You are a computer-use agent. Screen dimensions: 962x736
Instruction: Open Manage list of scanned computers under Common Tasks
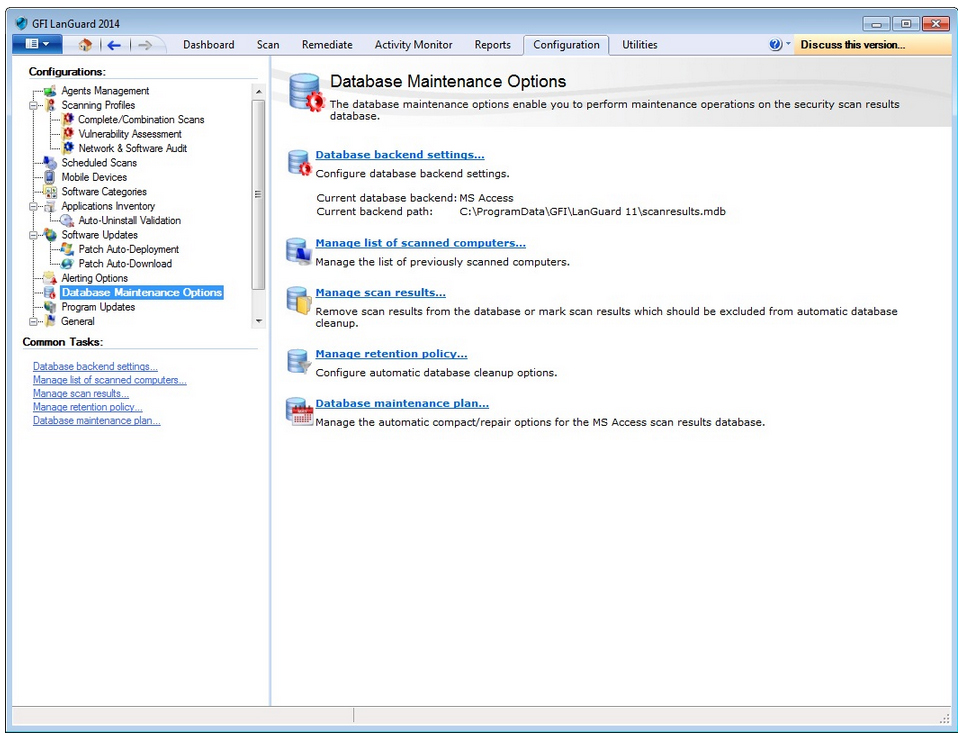(110, 380)
